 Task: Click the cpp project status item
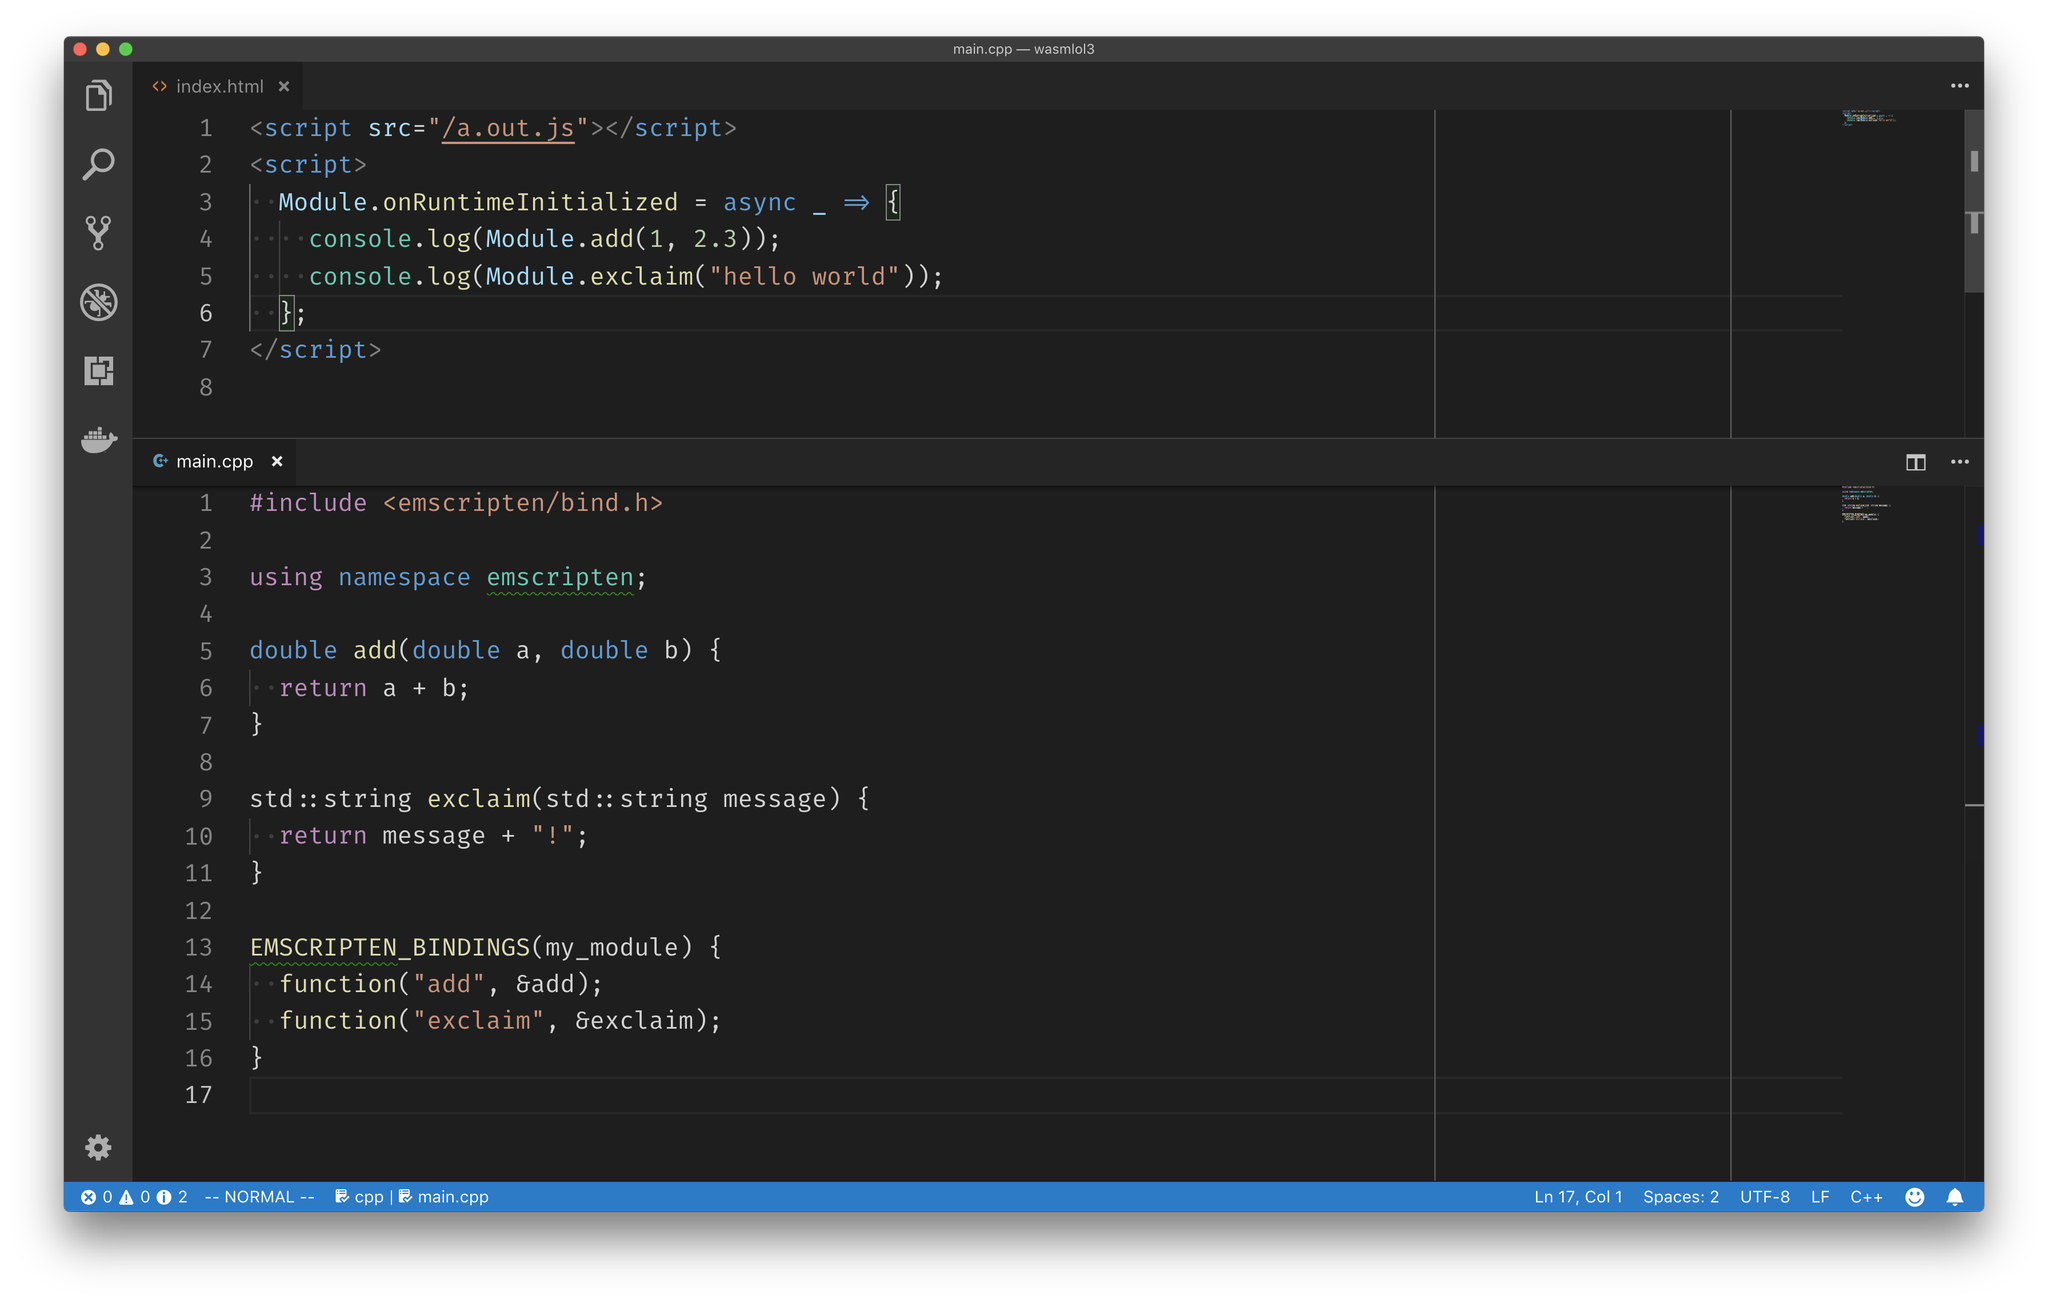(x=359, y=1197)
